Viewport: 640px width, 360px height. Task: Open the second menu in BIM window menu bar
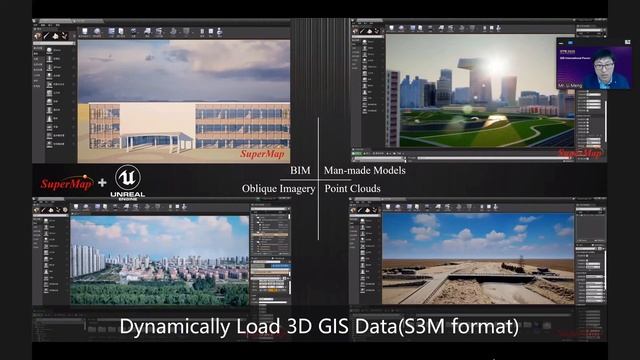42,25
